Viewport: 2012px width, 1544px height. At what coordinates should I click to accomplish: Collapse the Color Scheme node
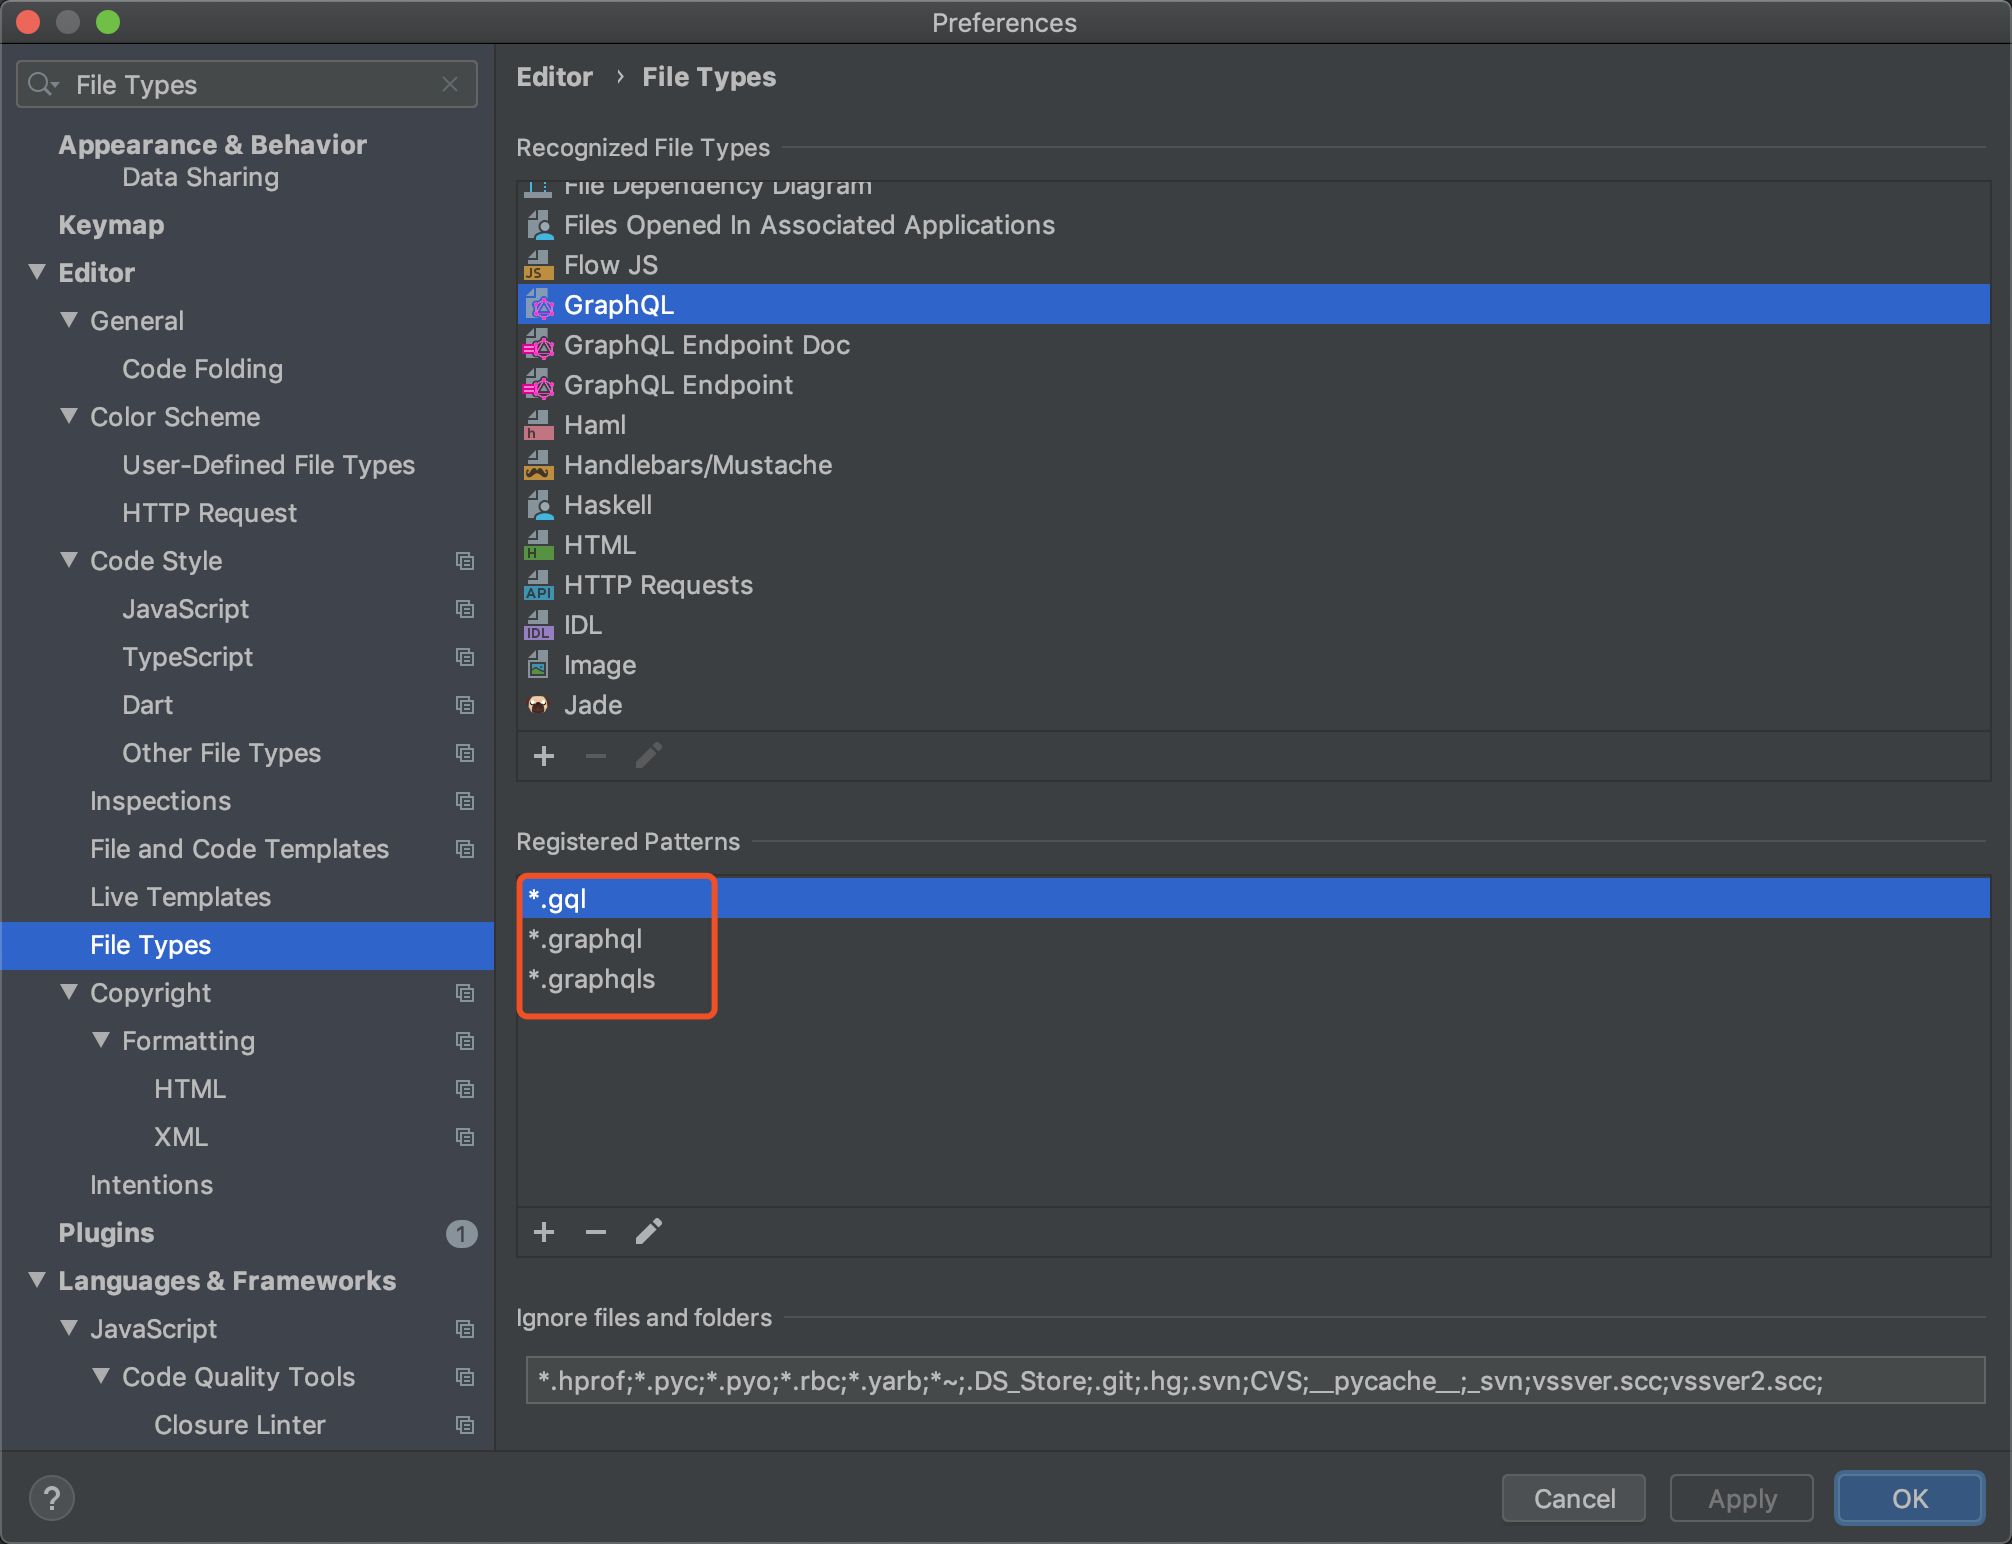click(69, 416)
